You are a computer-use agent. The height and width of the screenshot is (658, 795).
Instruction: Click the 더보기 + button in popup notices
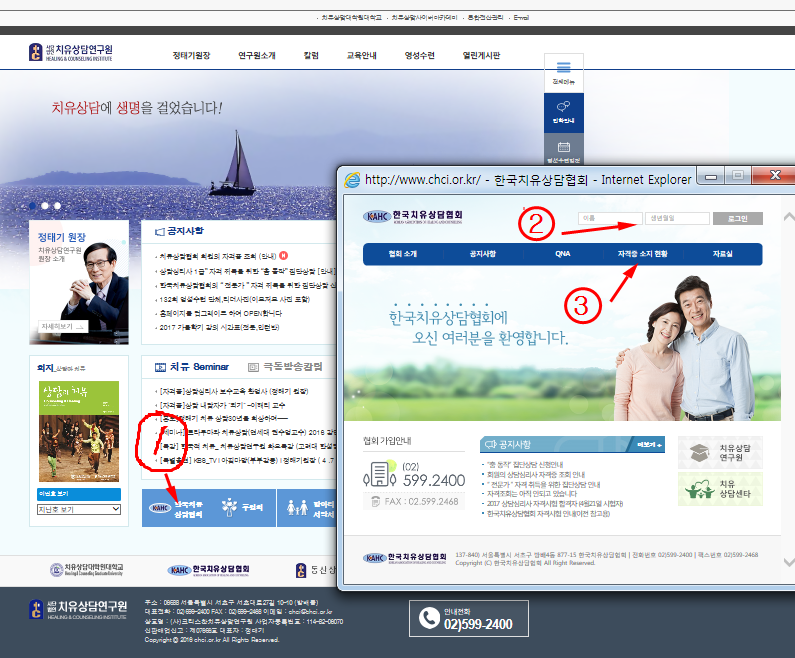(x=648, y=445)
